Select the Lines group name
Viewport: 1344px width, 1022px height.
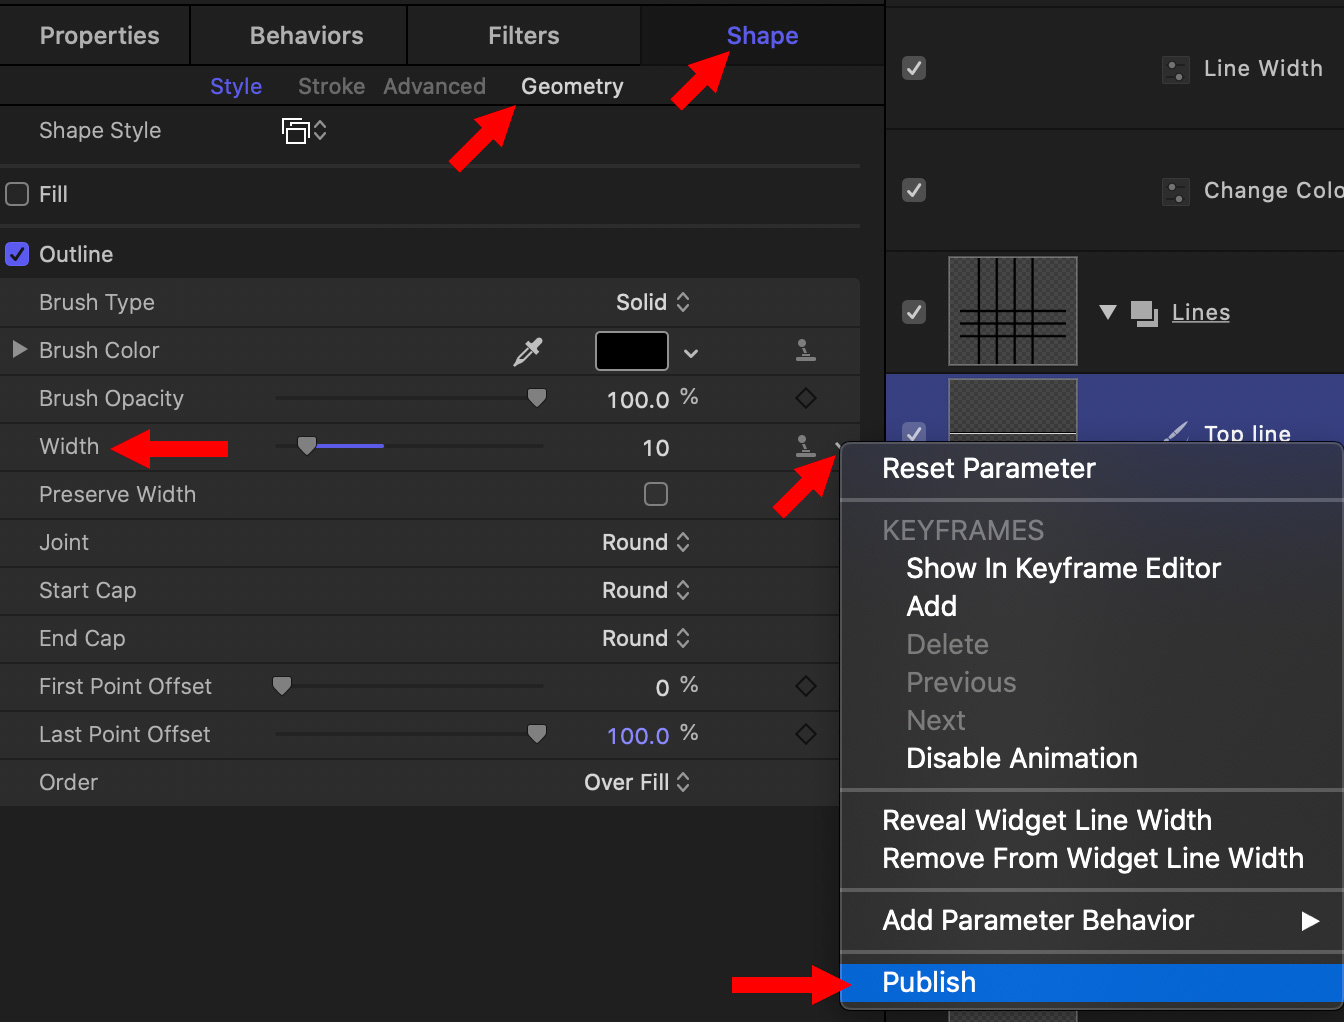pyautogui.click(x=1201, y=313)
